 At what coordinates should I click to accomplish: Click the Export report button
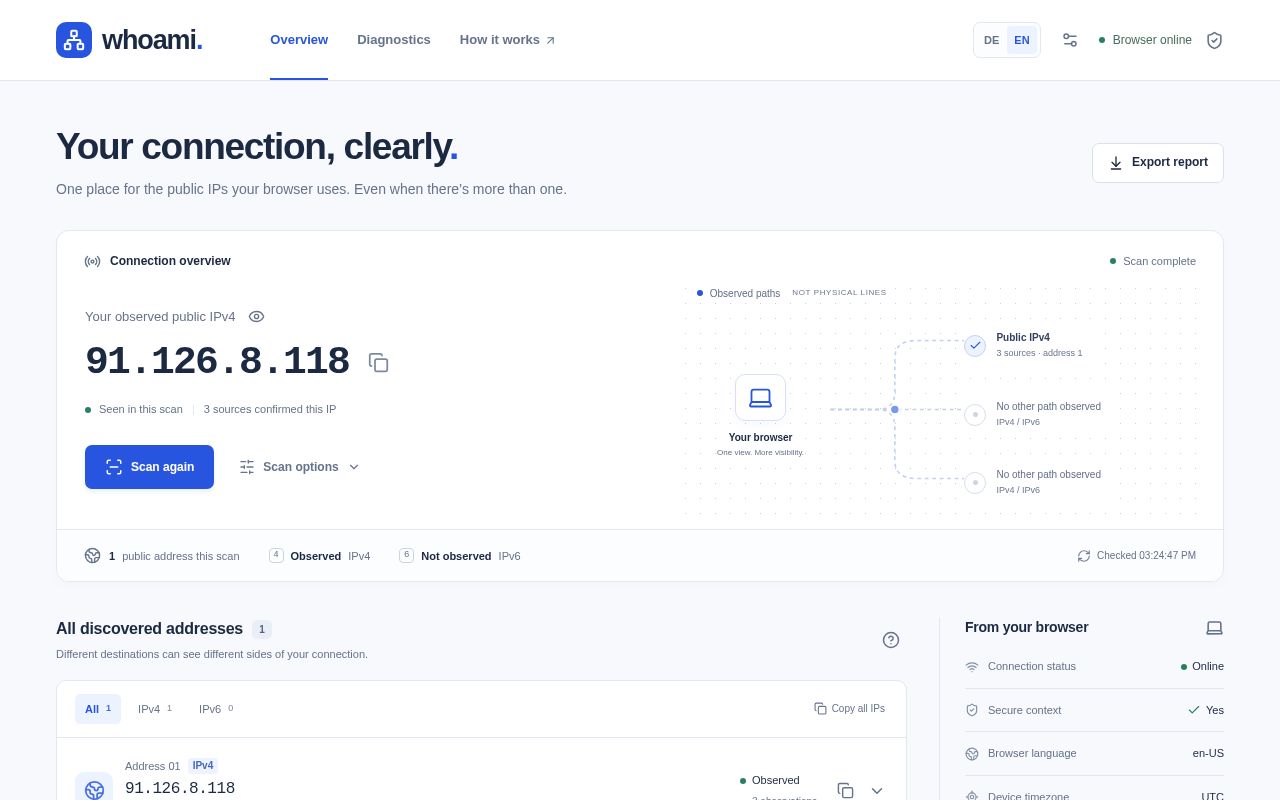coord(1158,163)
